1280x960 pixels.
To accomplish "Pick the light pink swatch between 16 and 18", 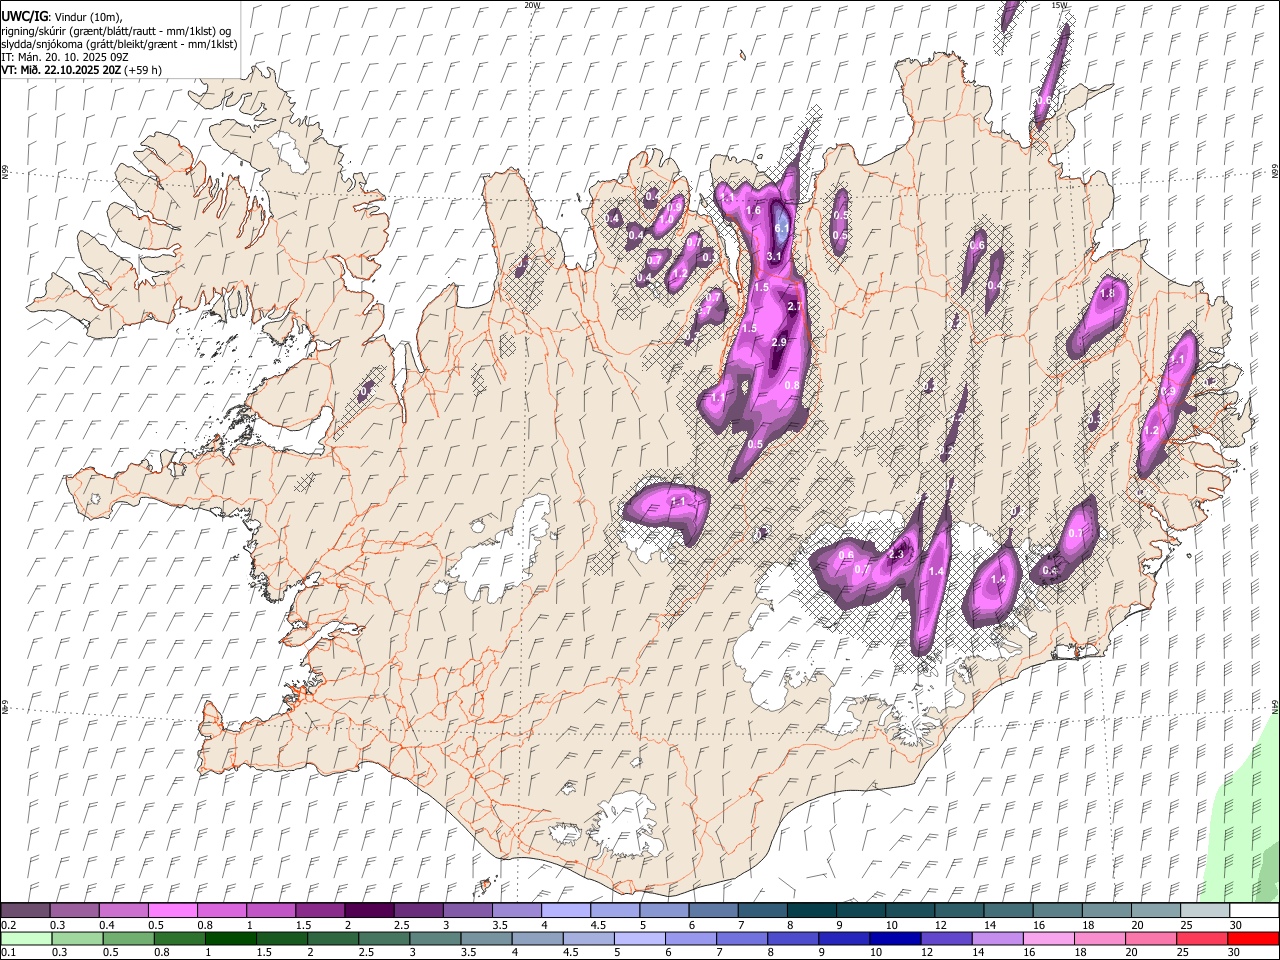I will point(1048,938).
